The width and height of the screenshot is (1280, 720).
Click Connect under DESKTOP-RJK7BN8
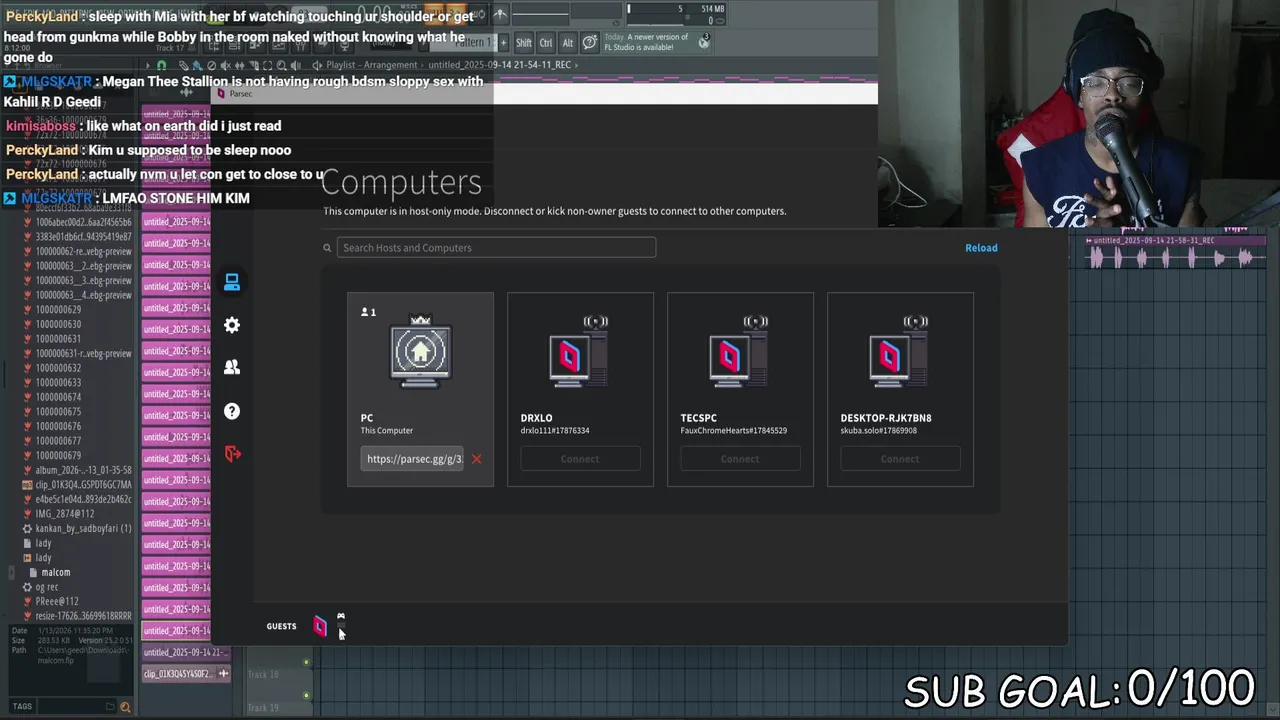(900, 459)
